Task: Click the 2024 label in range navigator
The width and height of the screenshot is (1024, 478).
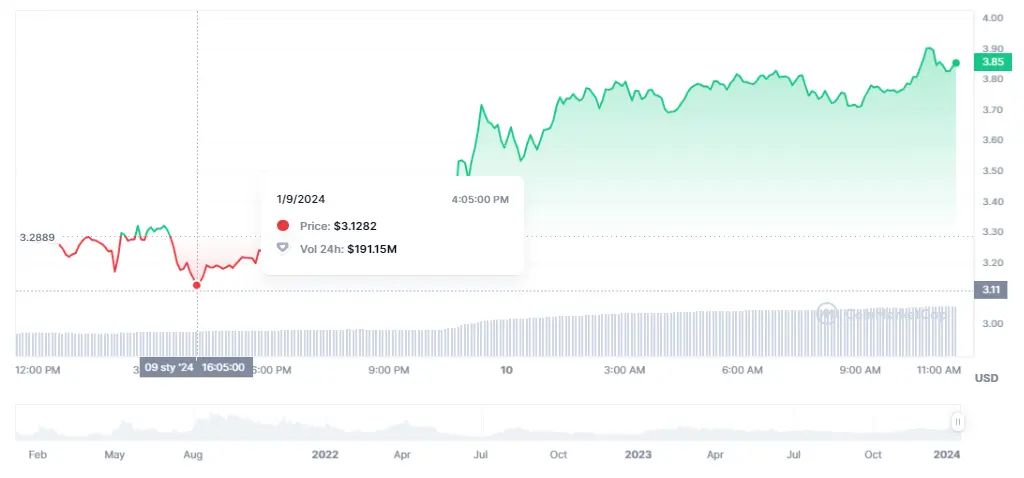Action: pos(946,454)
